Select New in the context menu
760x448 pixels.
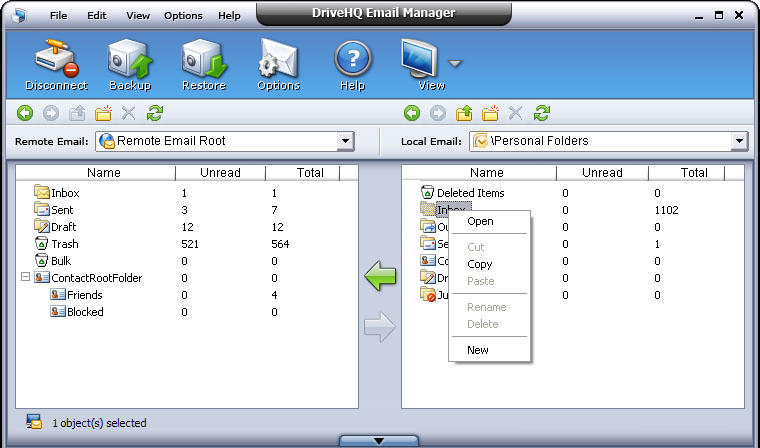click(x=478, y=350)
